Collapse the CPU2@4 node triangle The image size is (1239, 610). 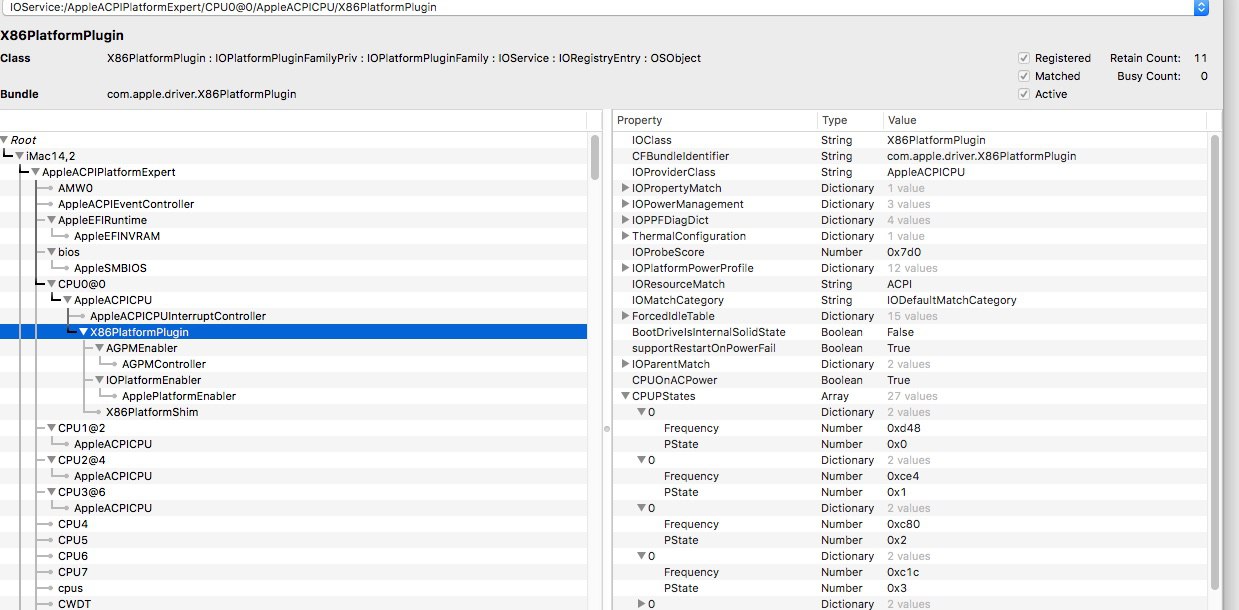pos(52,460)
